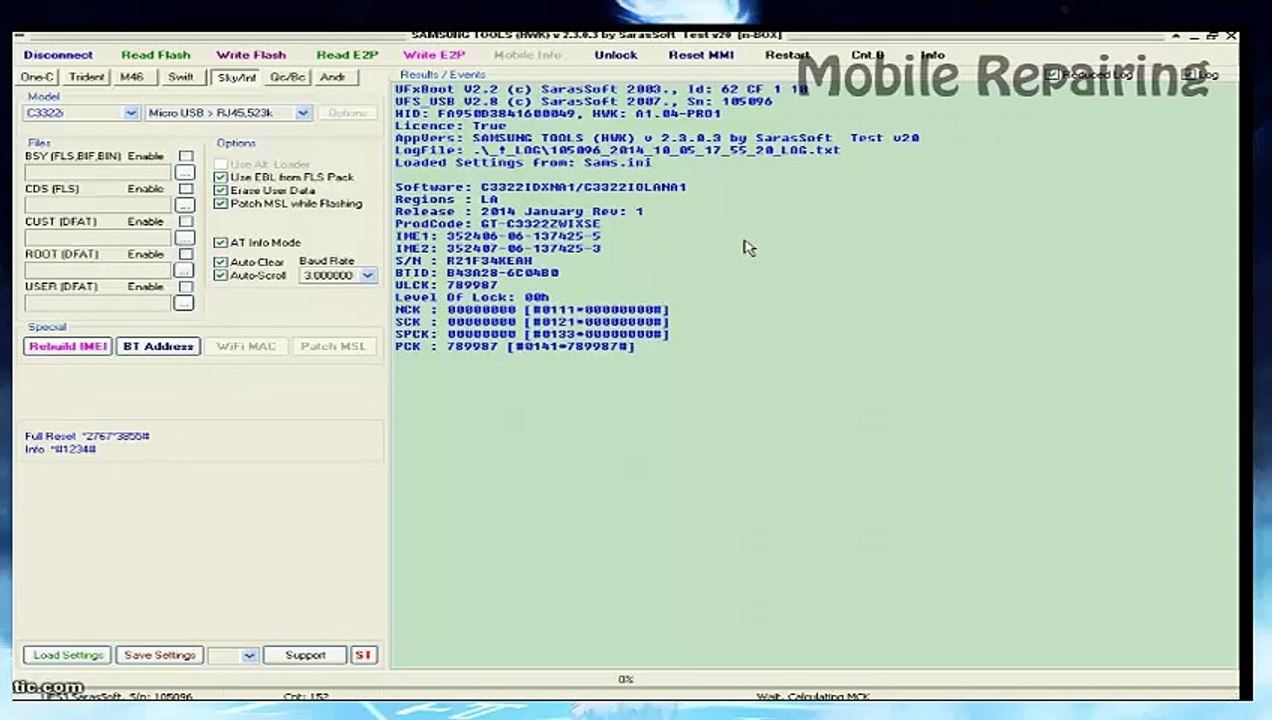
Task: Switch to the Swift tab
Action: [181, 77]
